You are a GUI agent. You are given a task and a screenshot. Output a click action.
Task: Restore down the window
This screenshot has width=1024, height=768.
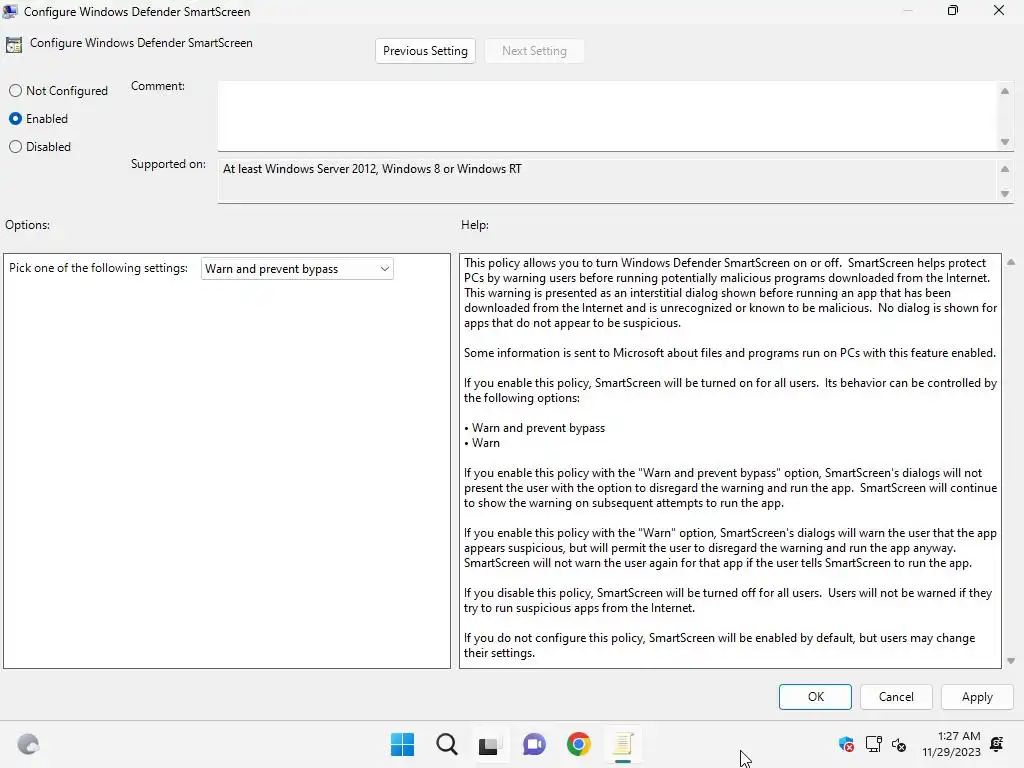point(953,10)
